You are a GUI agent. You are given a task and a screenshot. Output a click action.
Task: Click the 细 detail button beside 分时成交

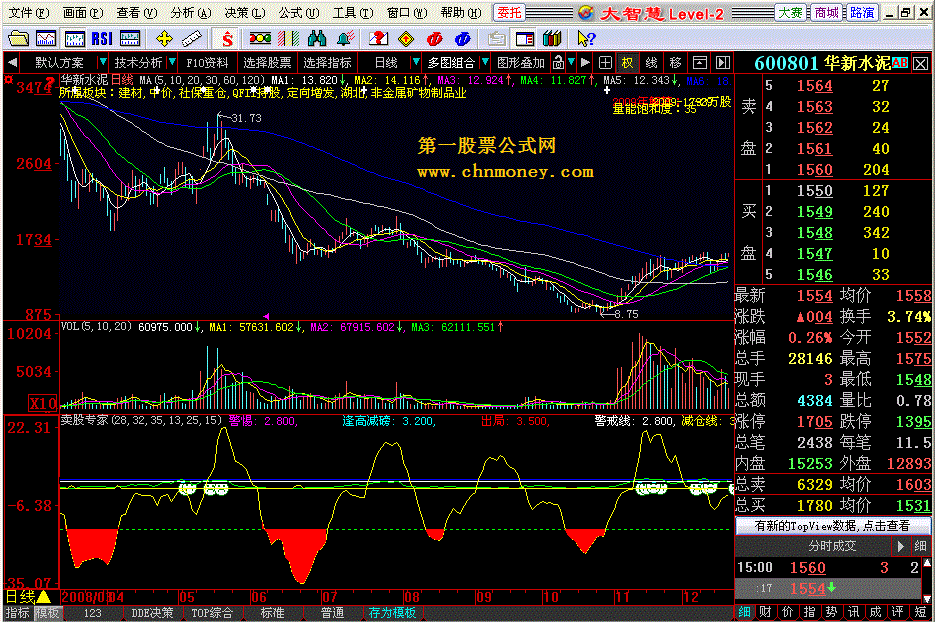(x=920, y=546)
